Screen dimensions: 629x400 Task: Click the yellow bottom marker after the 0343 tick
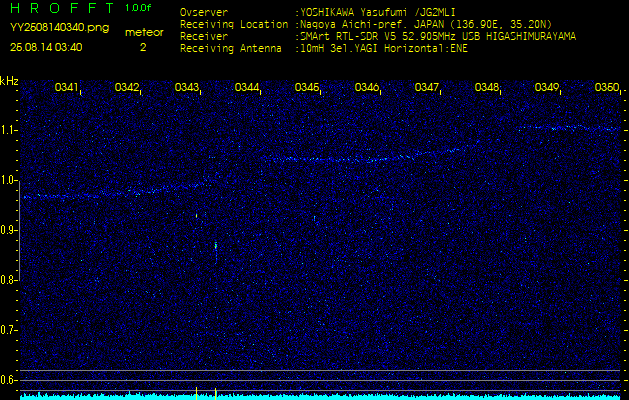point(215,393)
